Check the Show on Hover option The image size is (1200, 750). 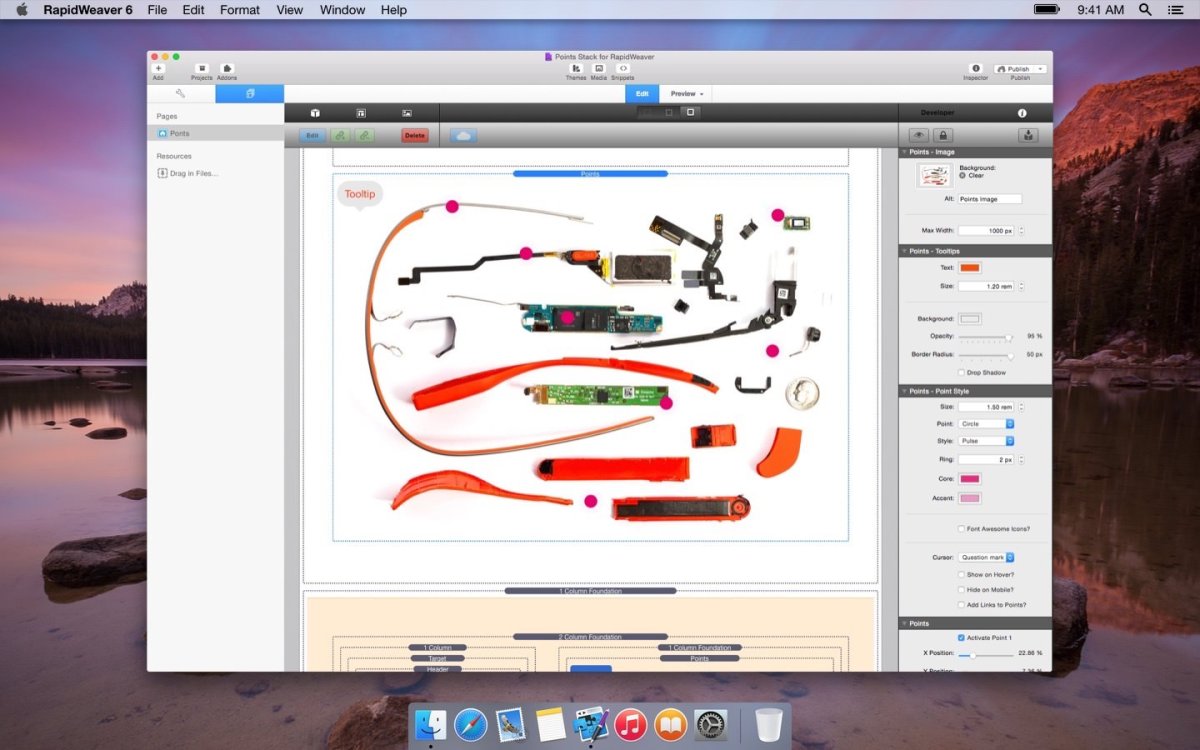click(x=962, y=575)
